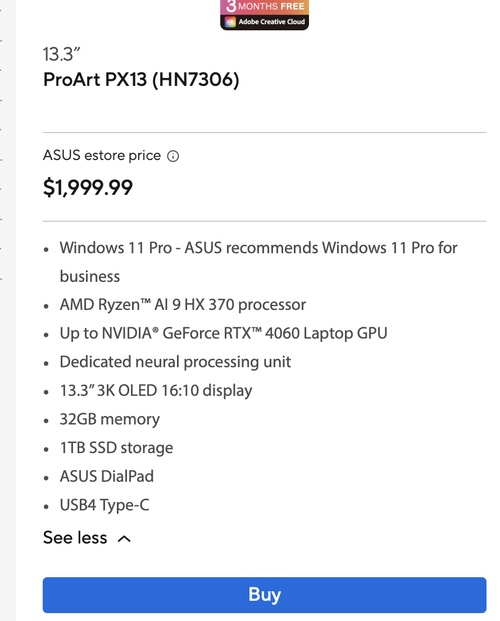Screen dimensions: 500x621
Task: Click the 1TB SSD storage bullet
Action: [x=116, y=448]
